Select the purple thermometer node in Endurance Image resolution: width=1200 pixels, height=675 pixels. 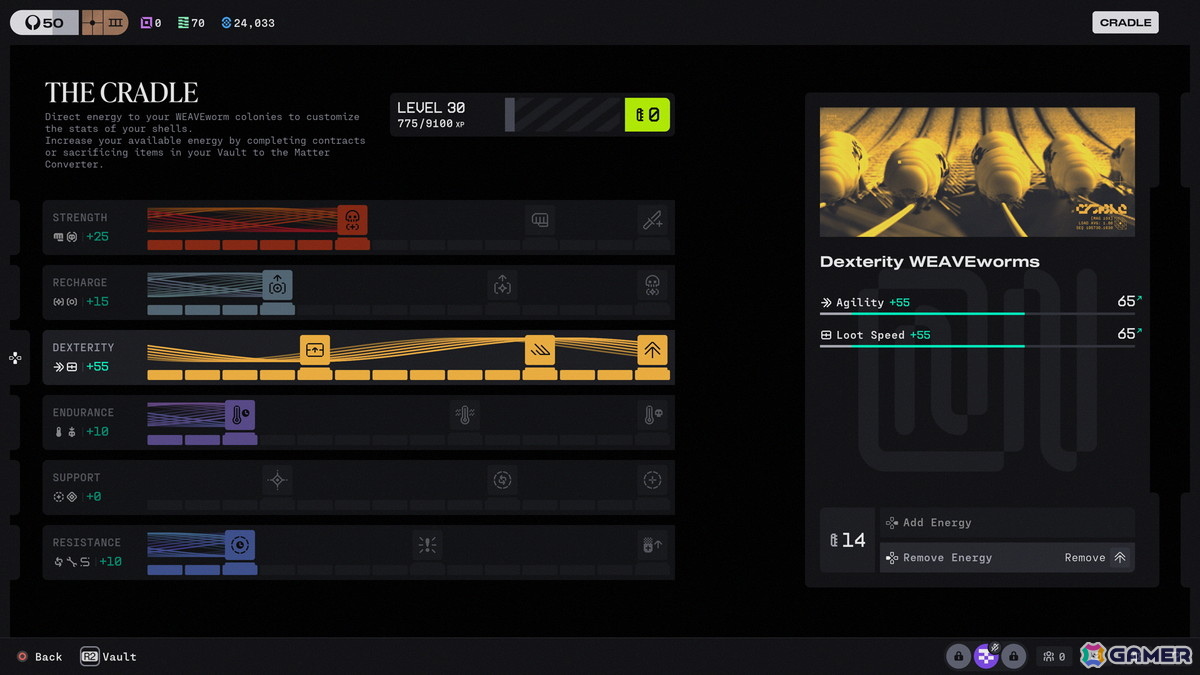pos(240,415)
